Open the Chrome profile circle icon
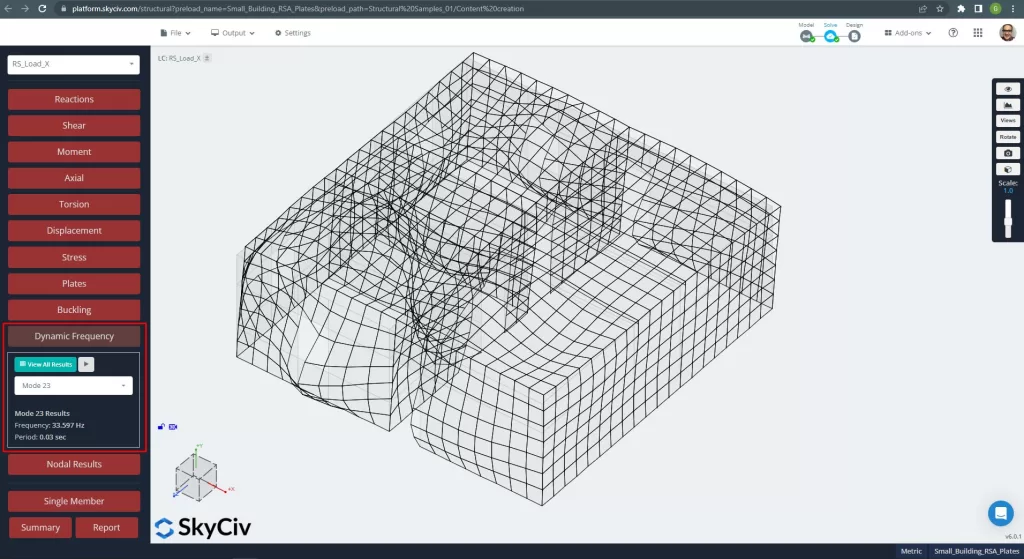Screen dimensions: 1024x559 995,8
